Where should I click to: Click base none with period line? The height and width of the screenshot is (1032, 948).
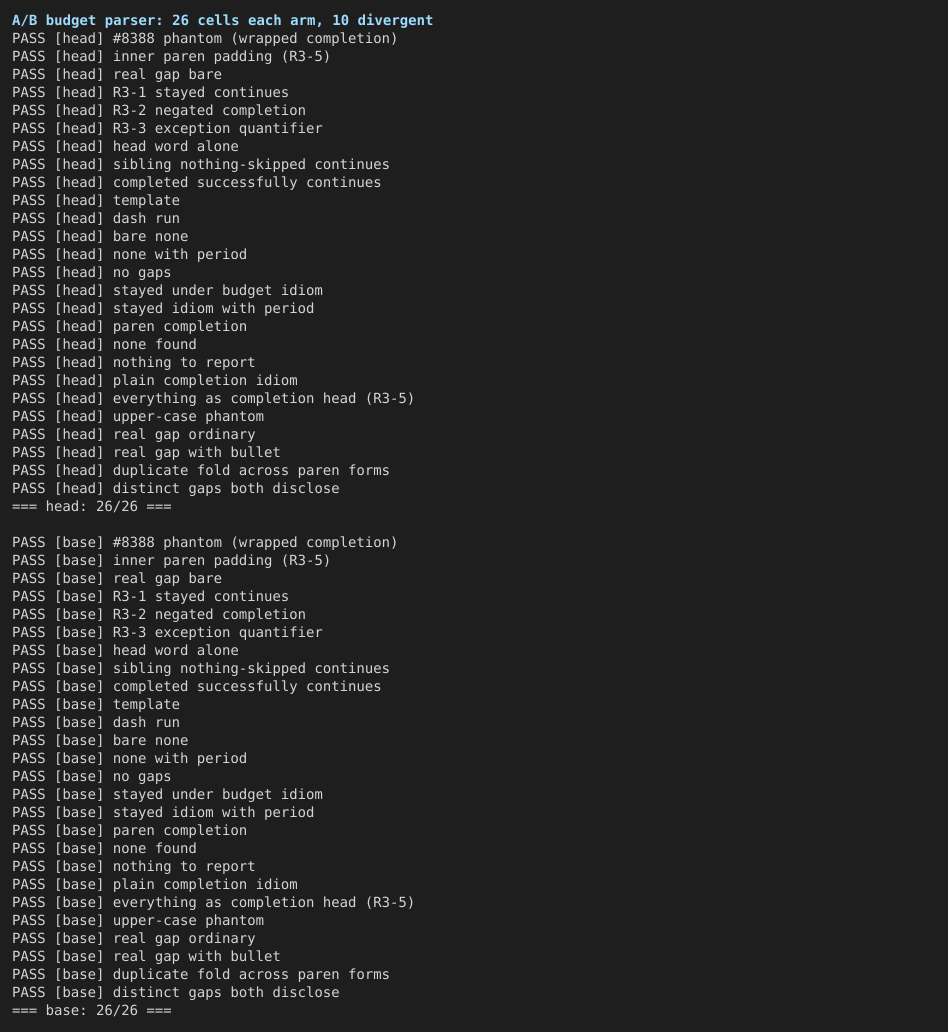129,758
